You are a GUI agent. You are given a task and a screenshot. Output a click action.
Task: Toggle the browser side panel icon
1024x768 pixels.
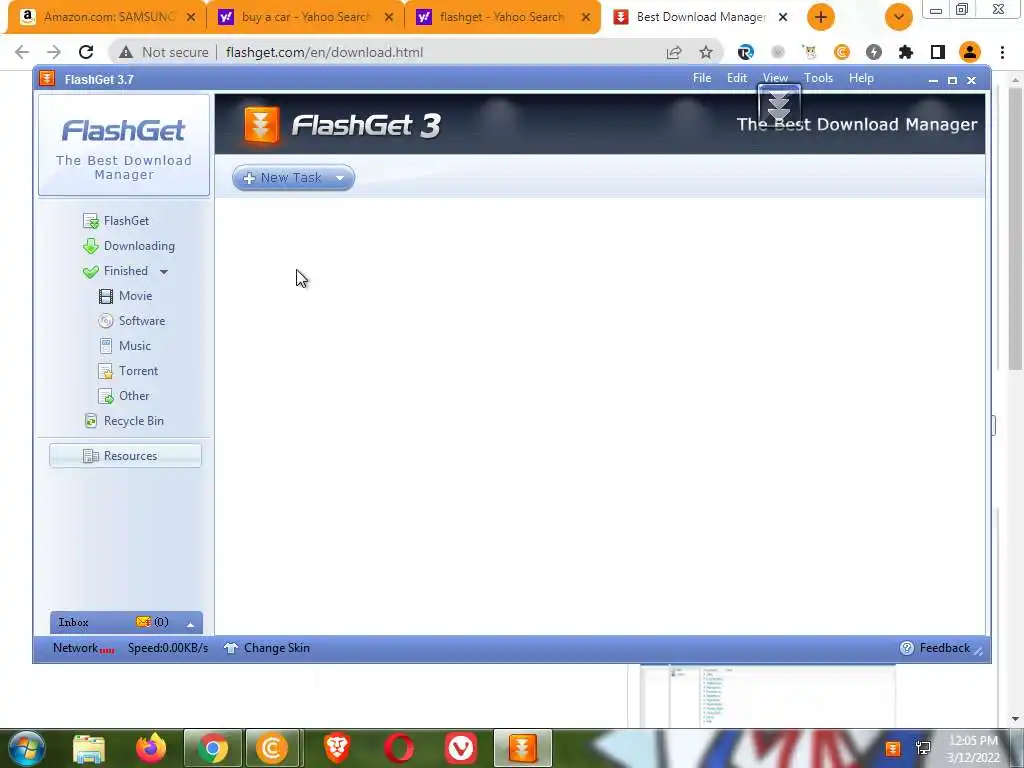tap(938, 52)
